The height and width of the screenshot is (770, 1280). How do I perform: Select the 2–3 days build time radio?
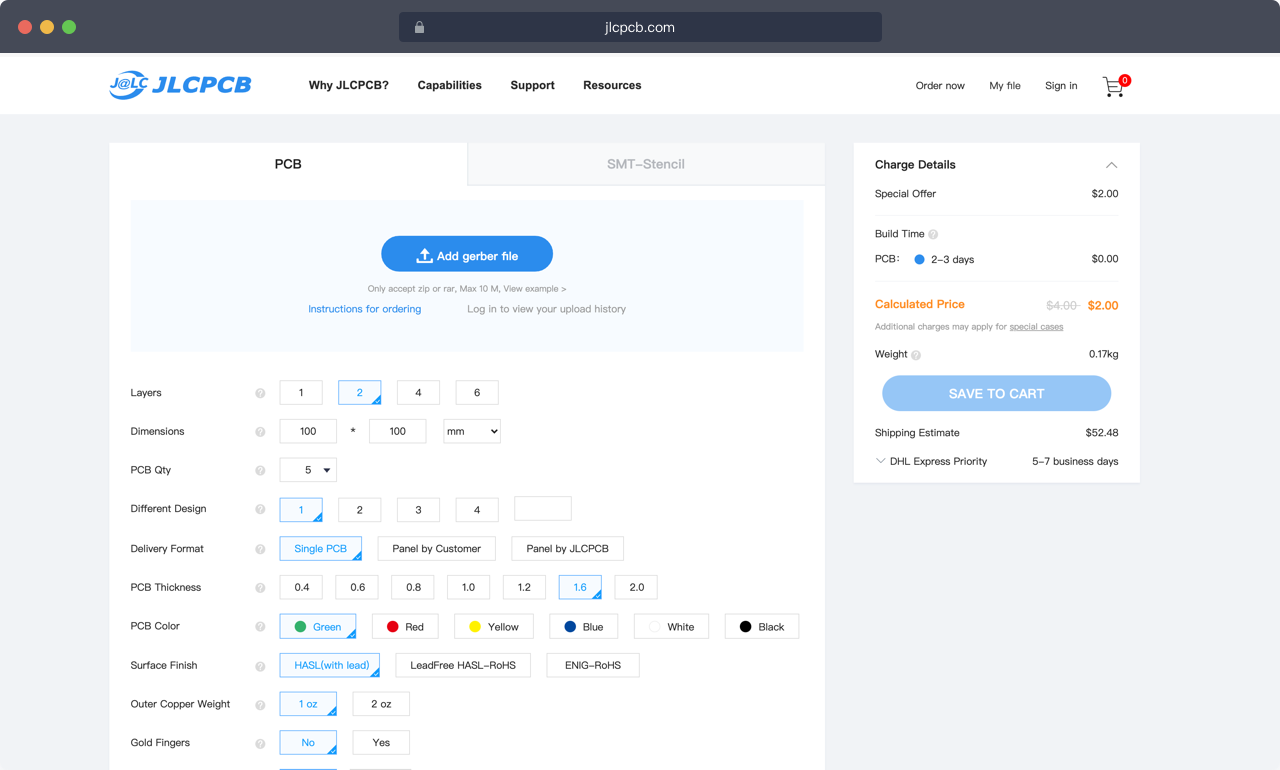click(919, 259)
